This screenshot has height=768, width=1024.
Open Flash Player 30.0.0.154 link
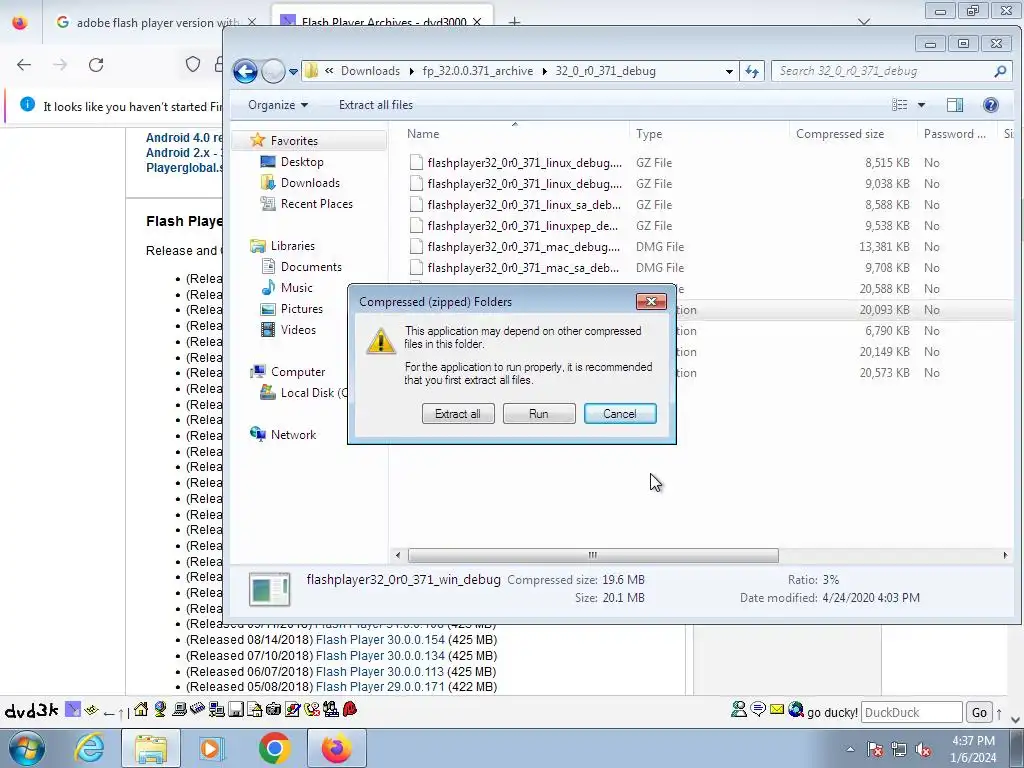[380, 640]
